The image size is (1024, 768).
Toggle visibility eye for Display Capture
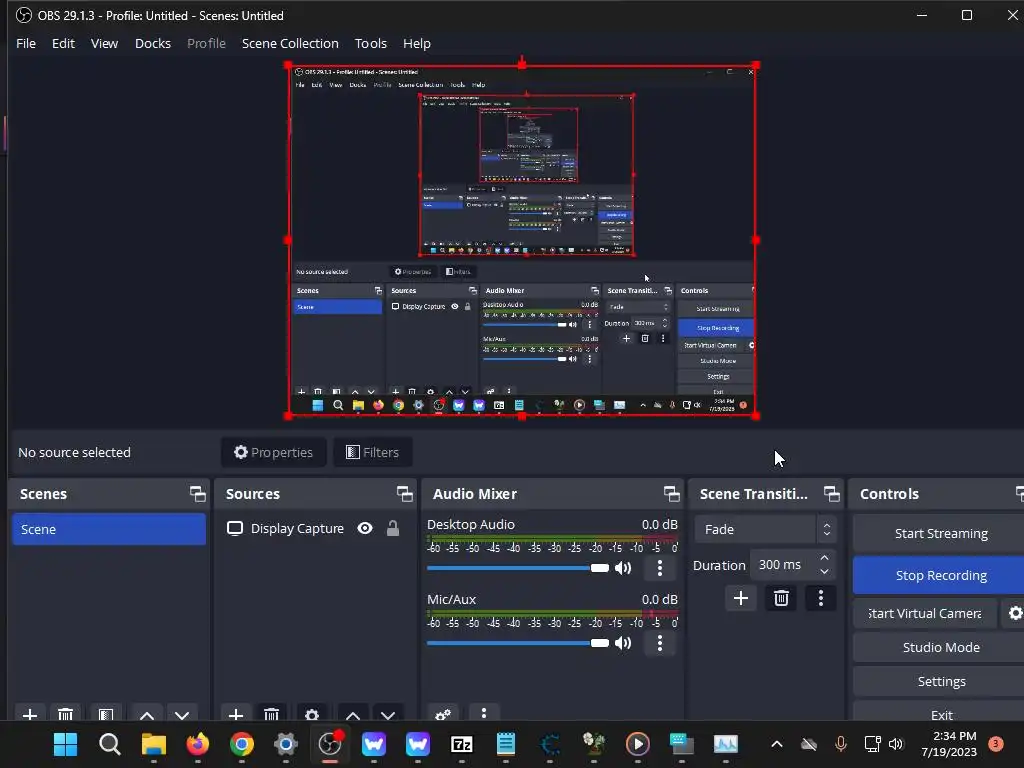coord(365,528)
